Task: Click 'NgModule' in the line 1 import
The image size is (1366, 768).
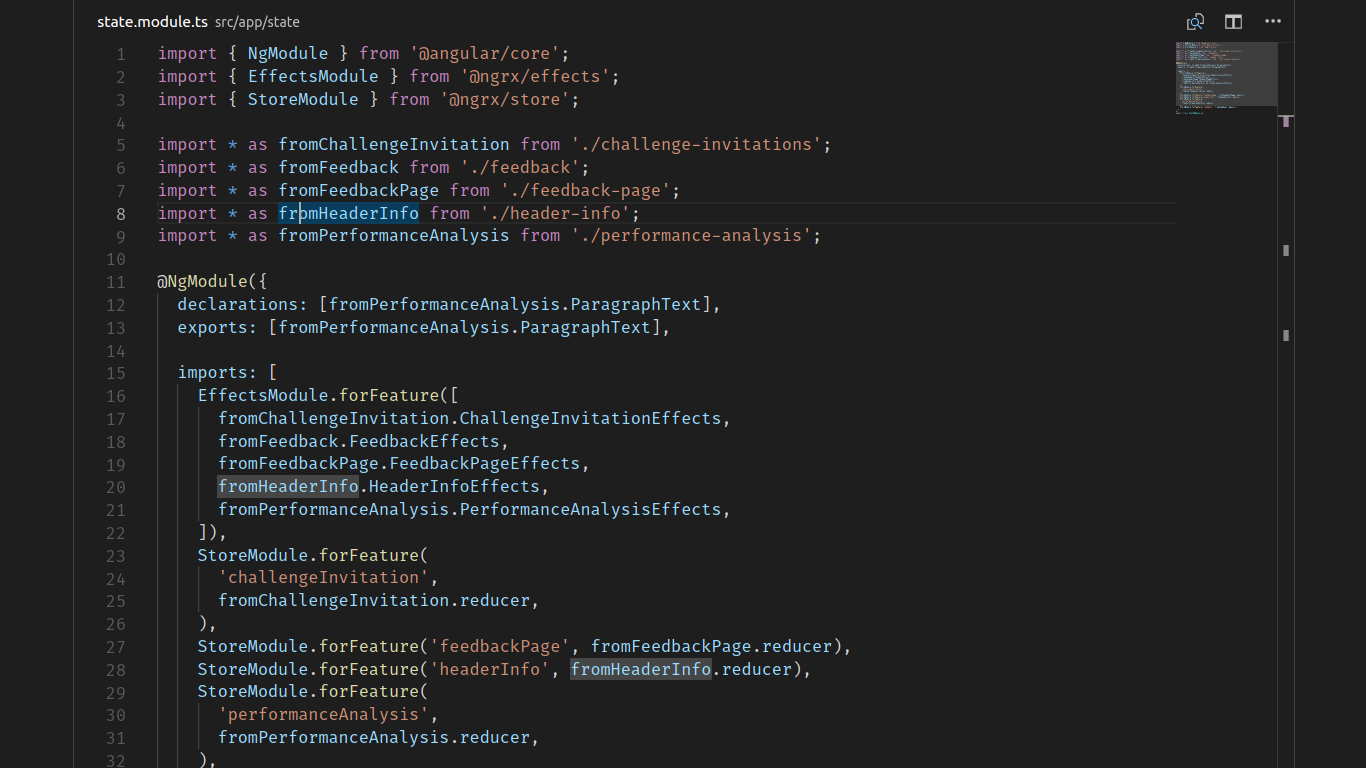Action: pyautogui.click(x=288, y=53)
